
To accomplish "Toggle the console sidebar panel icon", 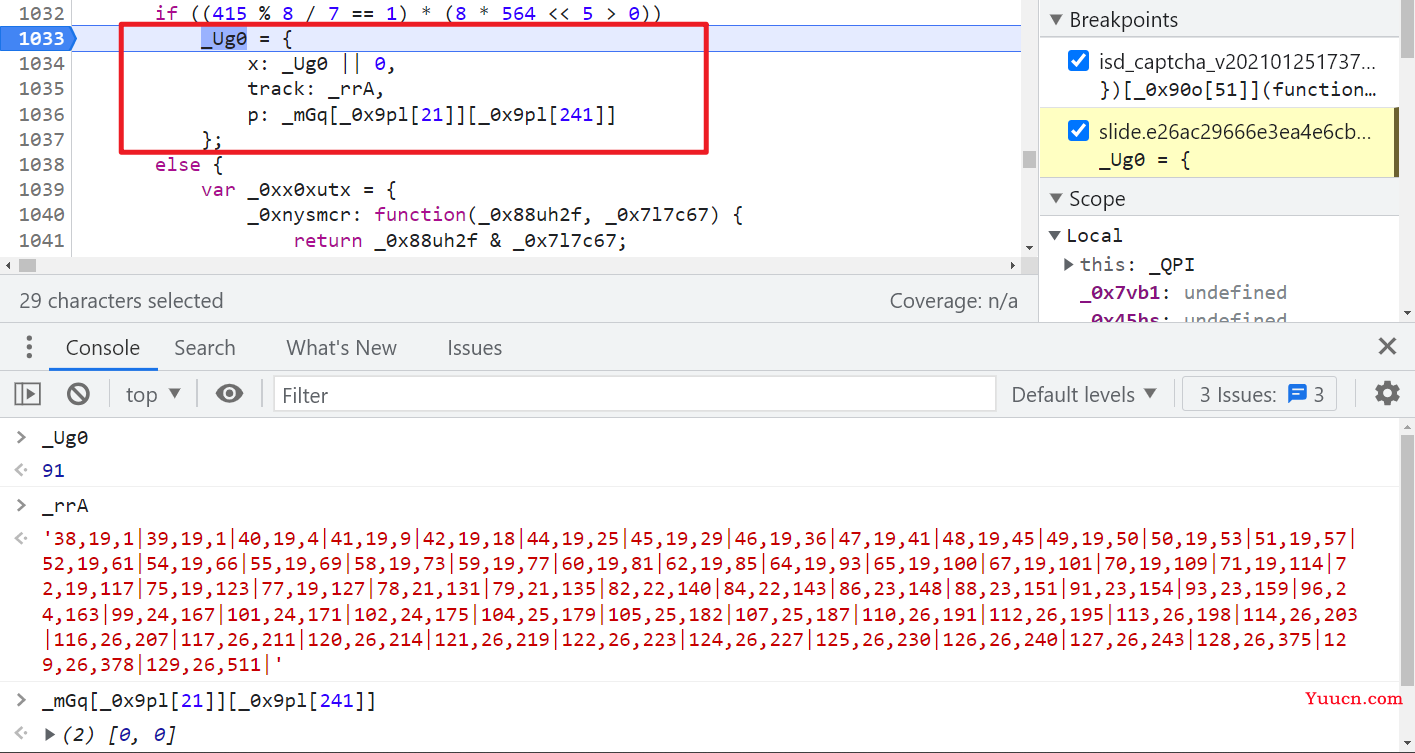I will [27, 394].
